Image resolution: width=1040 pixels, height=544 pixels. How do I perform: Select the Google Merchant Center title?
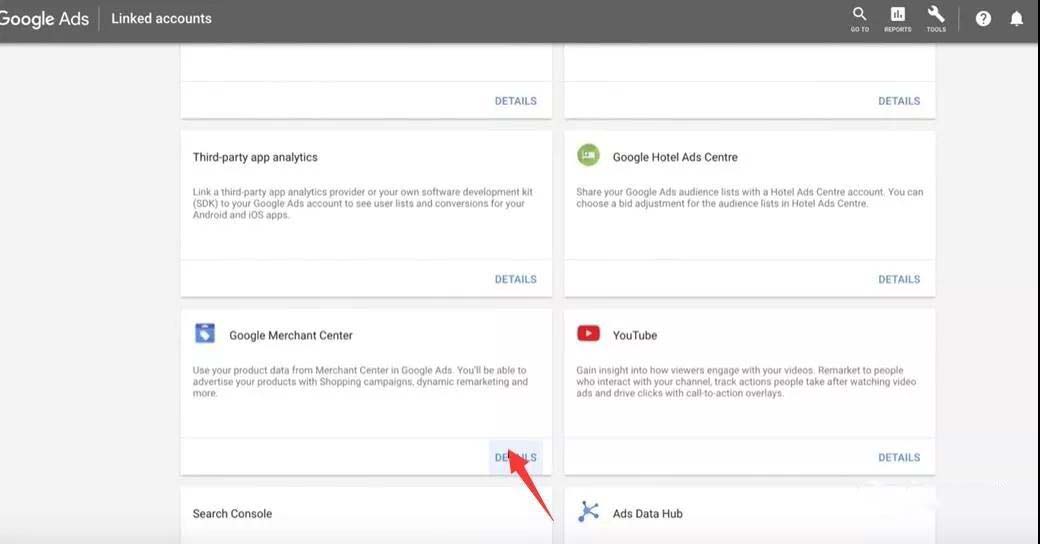(x=291, y=336)
